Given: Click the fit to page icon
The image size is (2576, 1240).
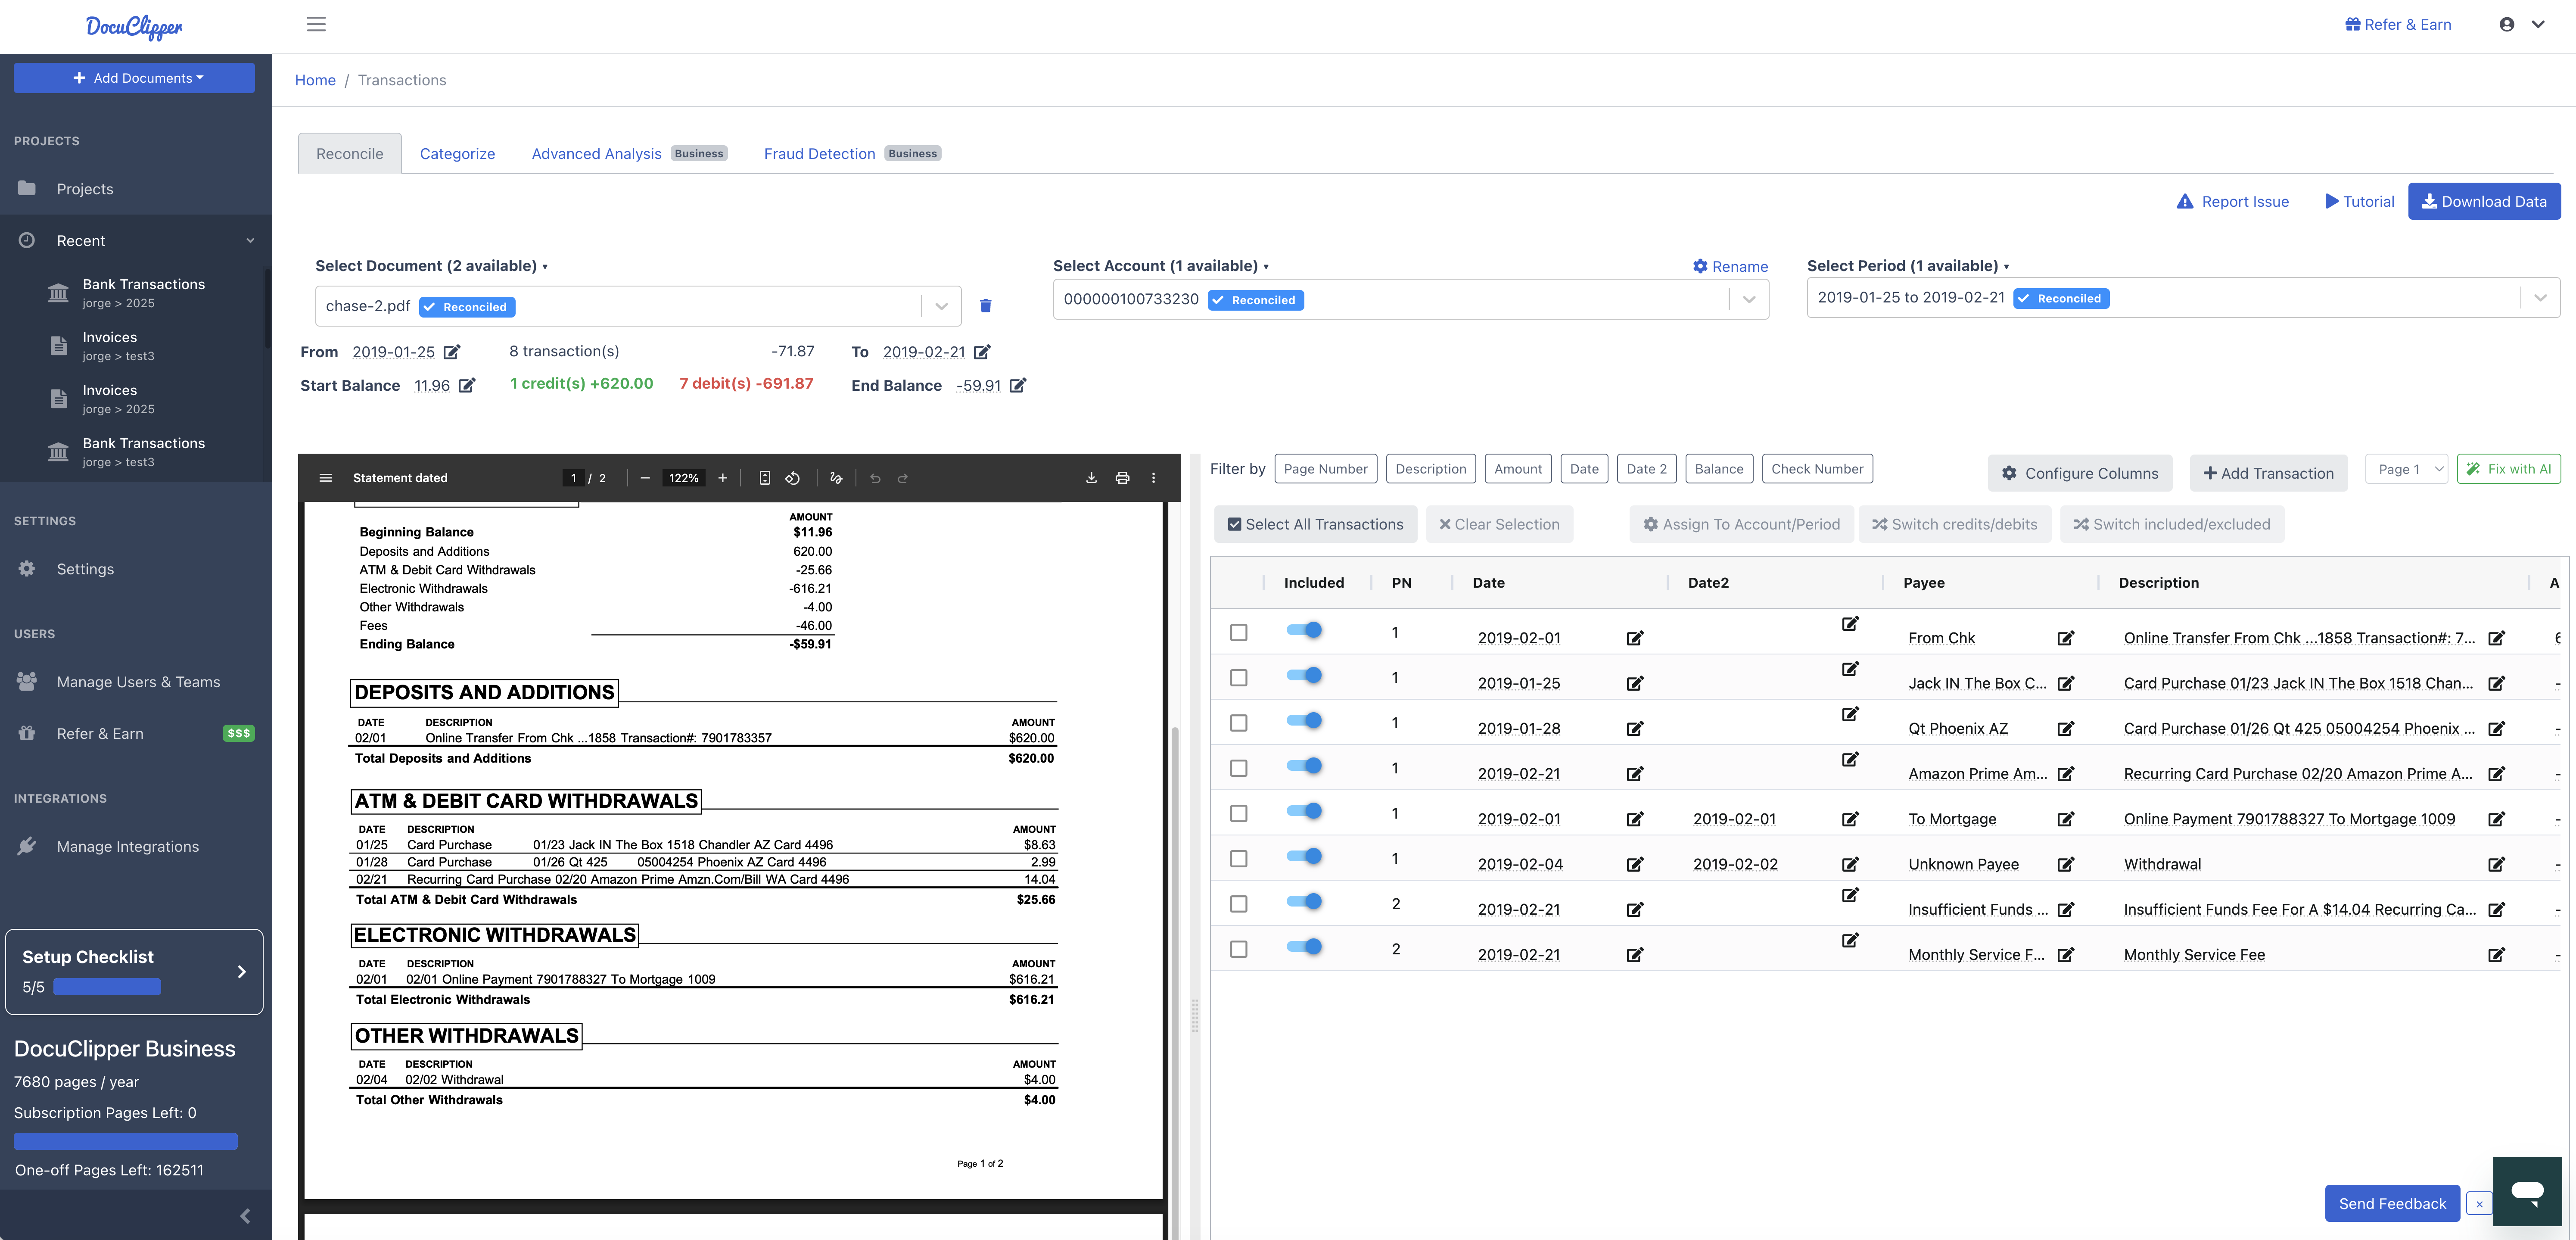Looking at the screenshot, I should (765, 478).
